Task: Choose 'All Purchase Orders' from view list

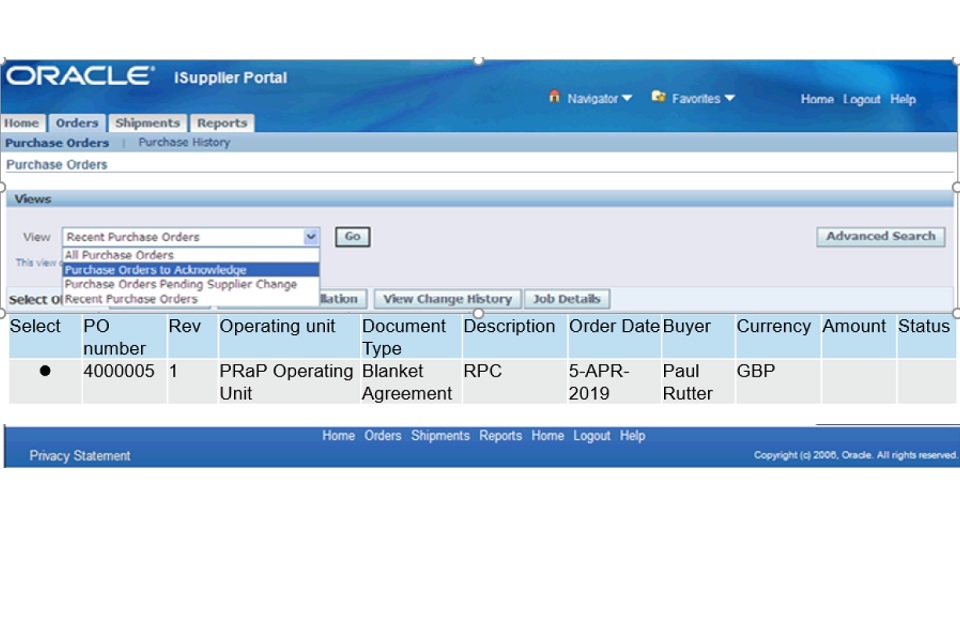Action: (119, 255)
